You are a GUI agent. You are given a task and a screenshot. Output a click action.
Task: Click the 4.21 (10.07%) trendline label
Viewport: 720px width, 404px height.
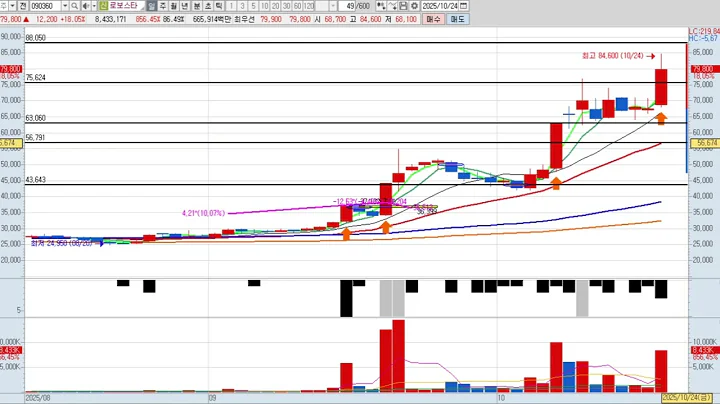203,213
